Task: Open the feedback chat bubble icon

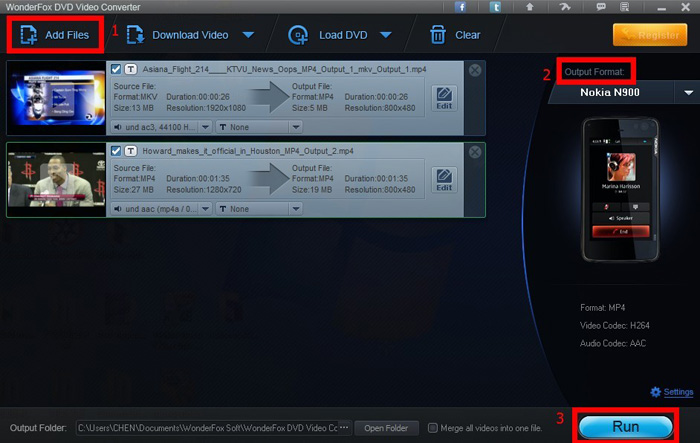Action: pyautogui.click(x=601, y=7)
